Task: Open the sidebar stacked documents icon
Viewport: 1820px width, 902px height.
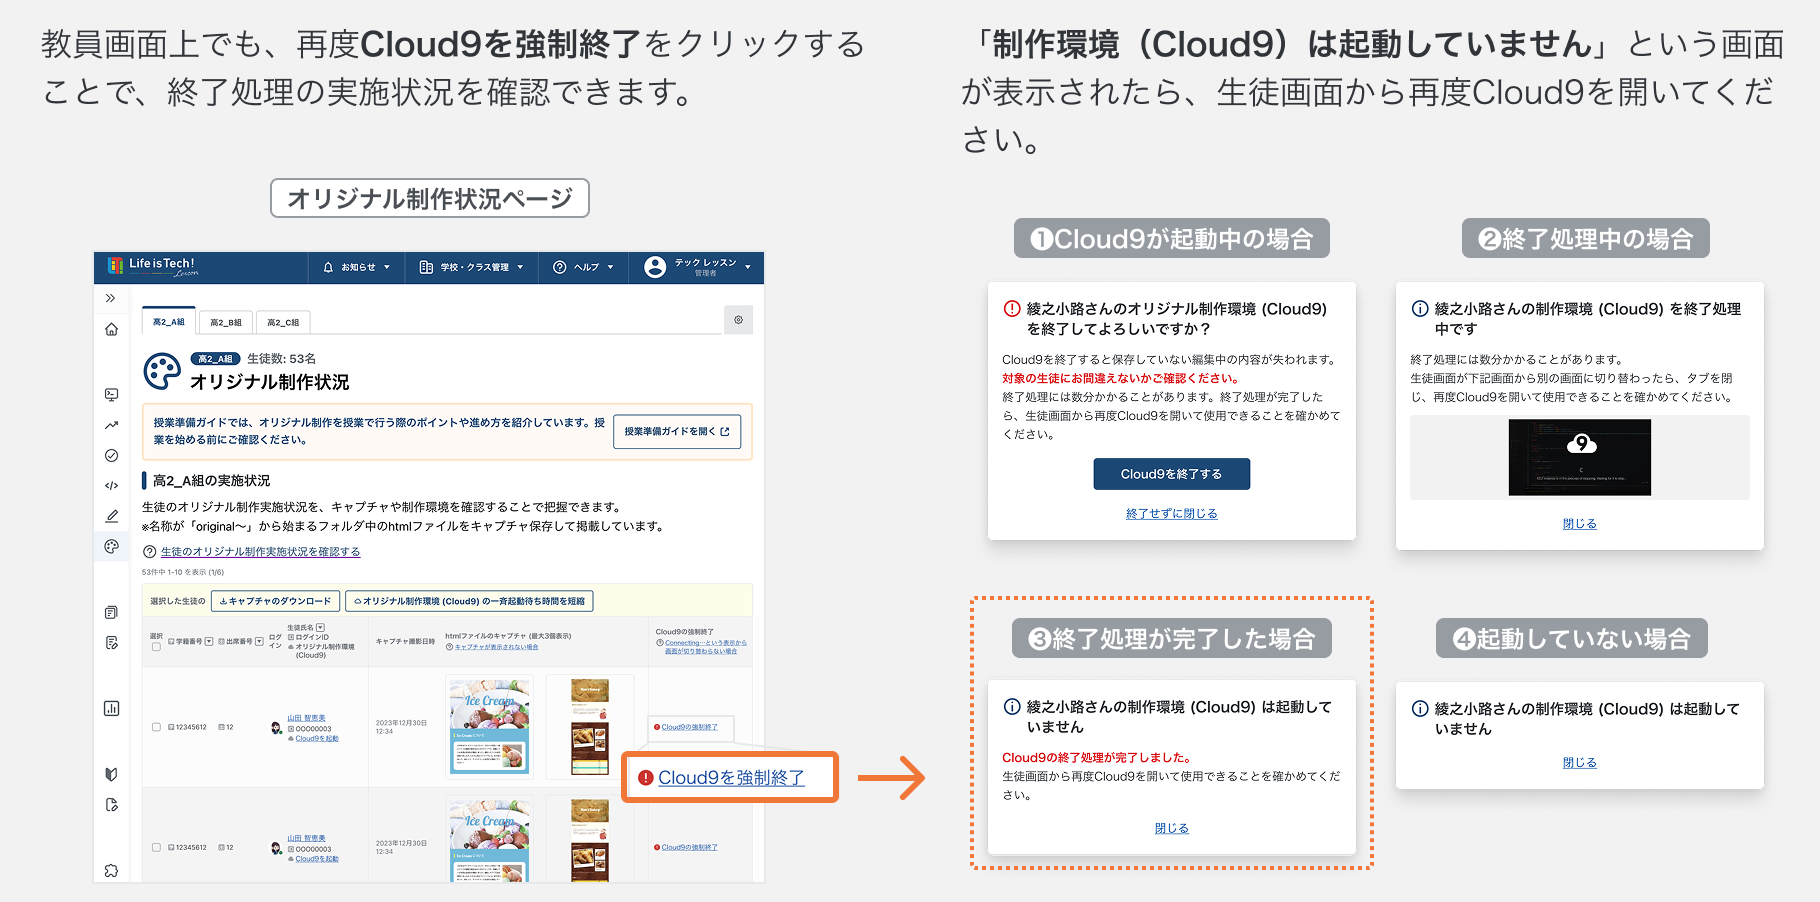Action: pos(111,612)
